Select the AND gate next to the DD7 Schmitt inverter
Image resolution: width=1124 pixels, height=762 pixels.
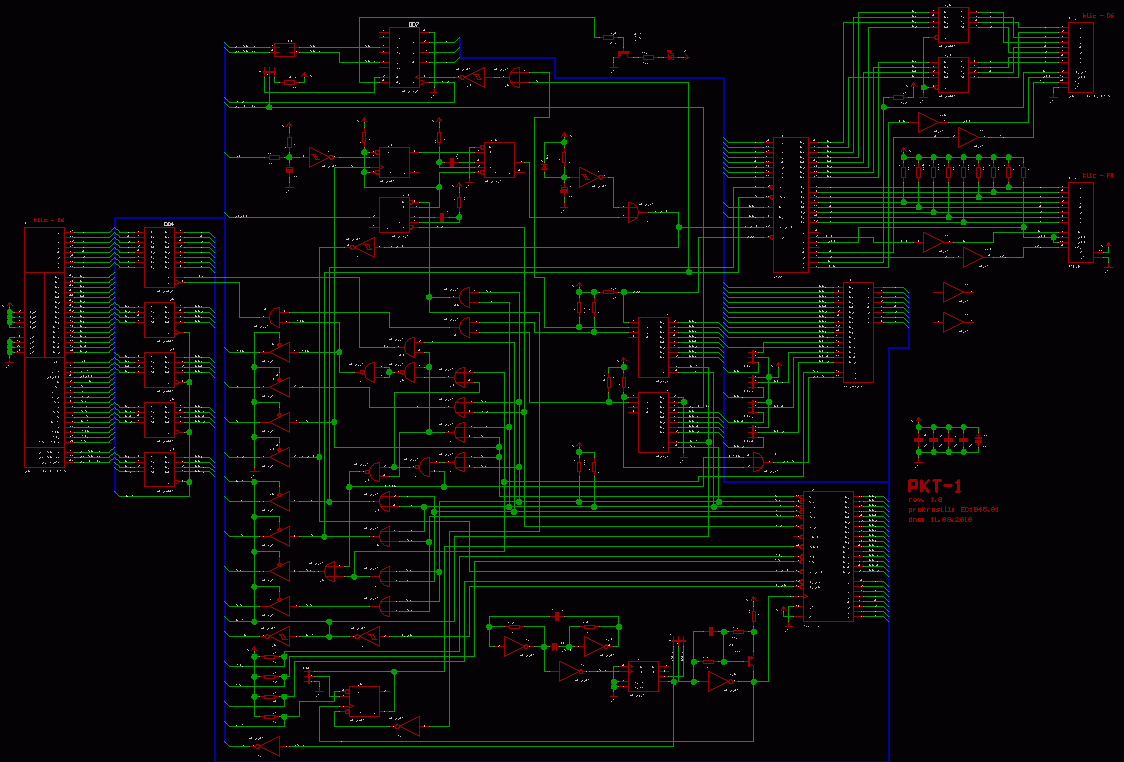(x=517, y=76)
